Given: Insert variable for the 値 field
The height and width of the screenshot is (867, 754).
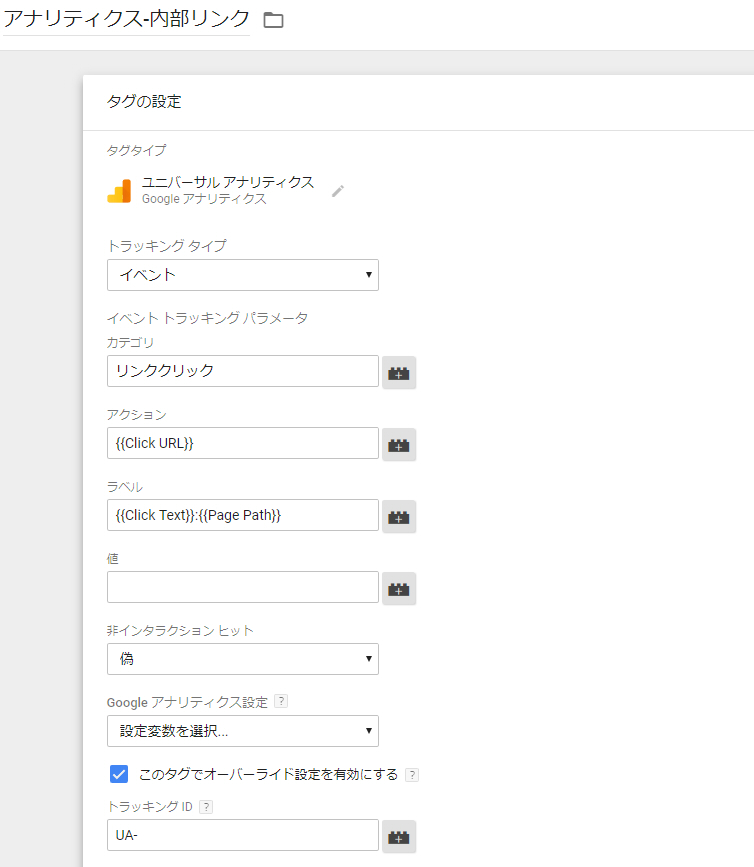Looking at the screenshot, I should point(399,589).
